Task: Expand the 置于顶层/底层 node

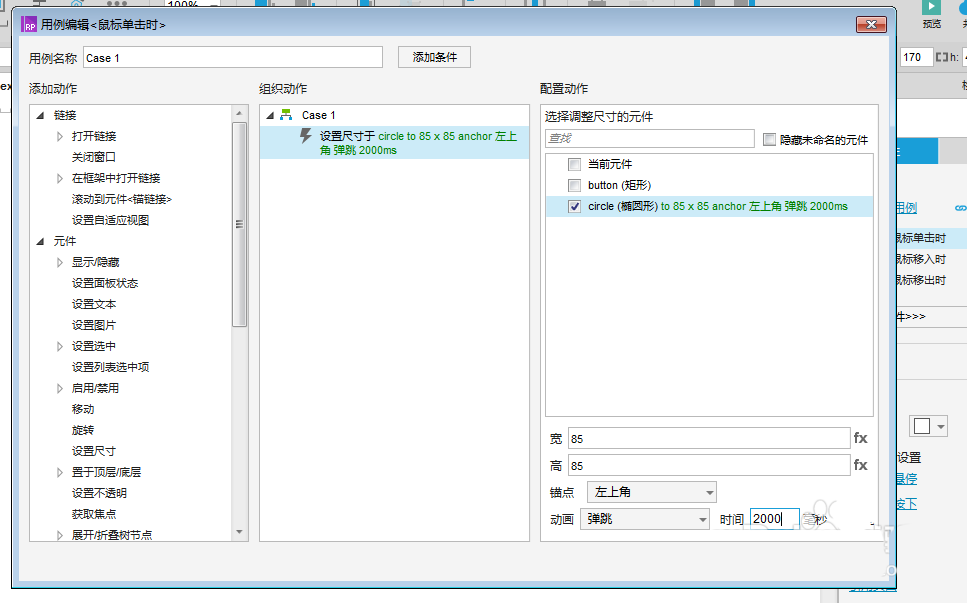Action: [x=60, y=472]
